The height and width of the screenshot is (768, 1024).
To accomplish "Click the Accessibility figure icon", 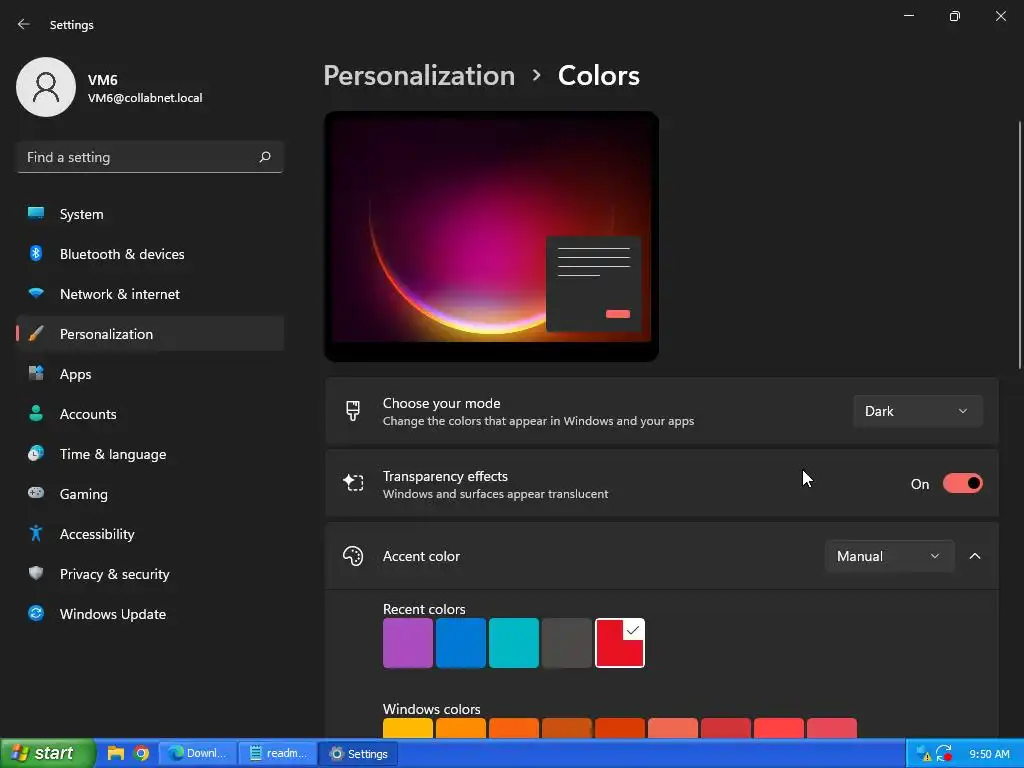I will 36,534.
